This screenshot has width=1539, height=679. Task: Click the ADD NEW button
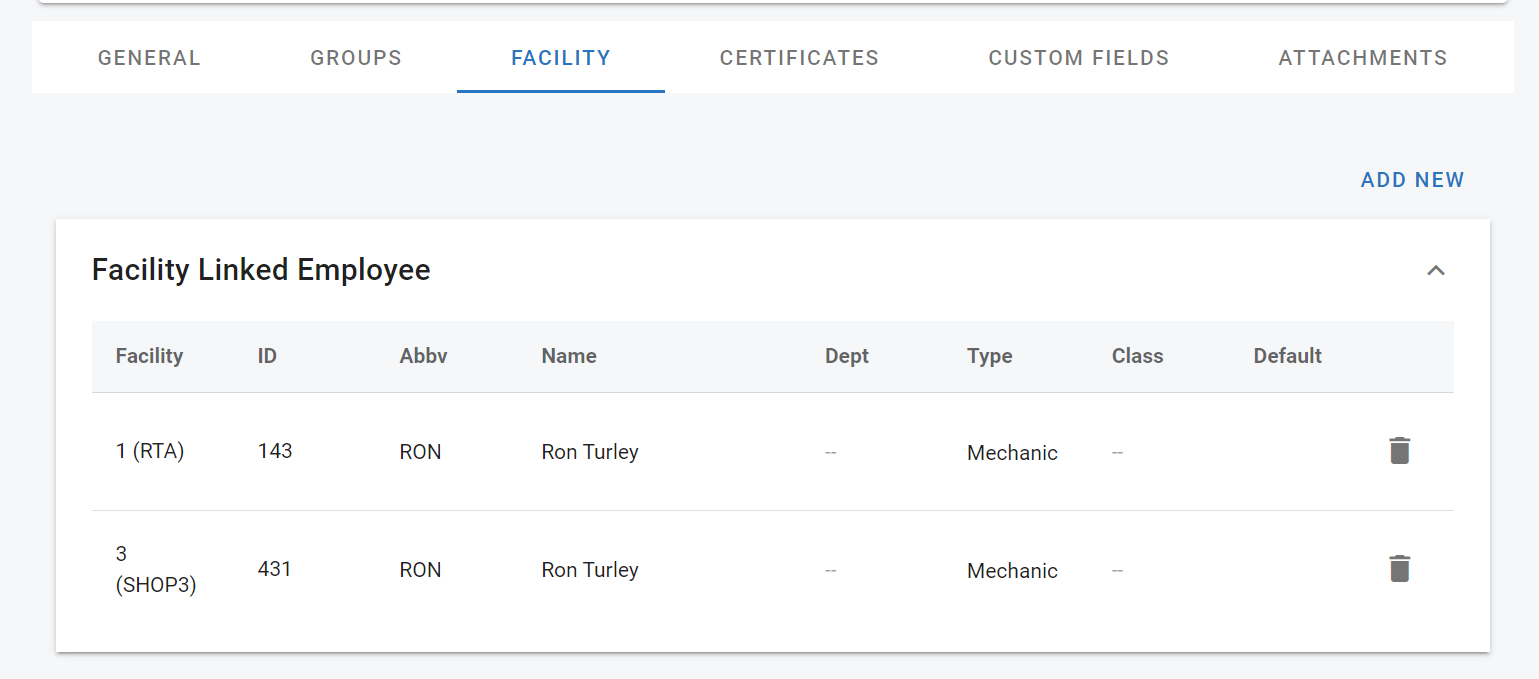click(x=1412, y=180)
